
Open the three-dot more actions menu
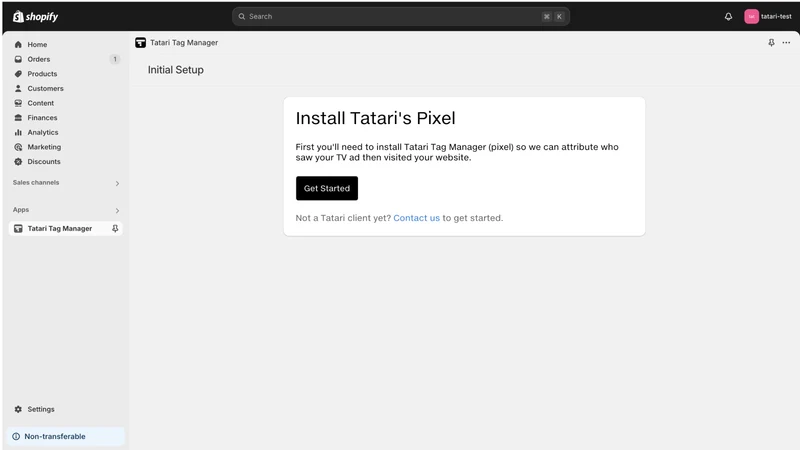786,43
